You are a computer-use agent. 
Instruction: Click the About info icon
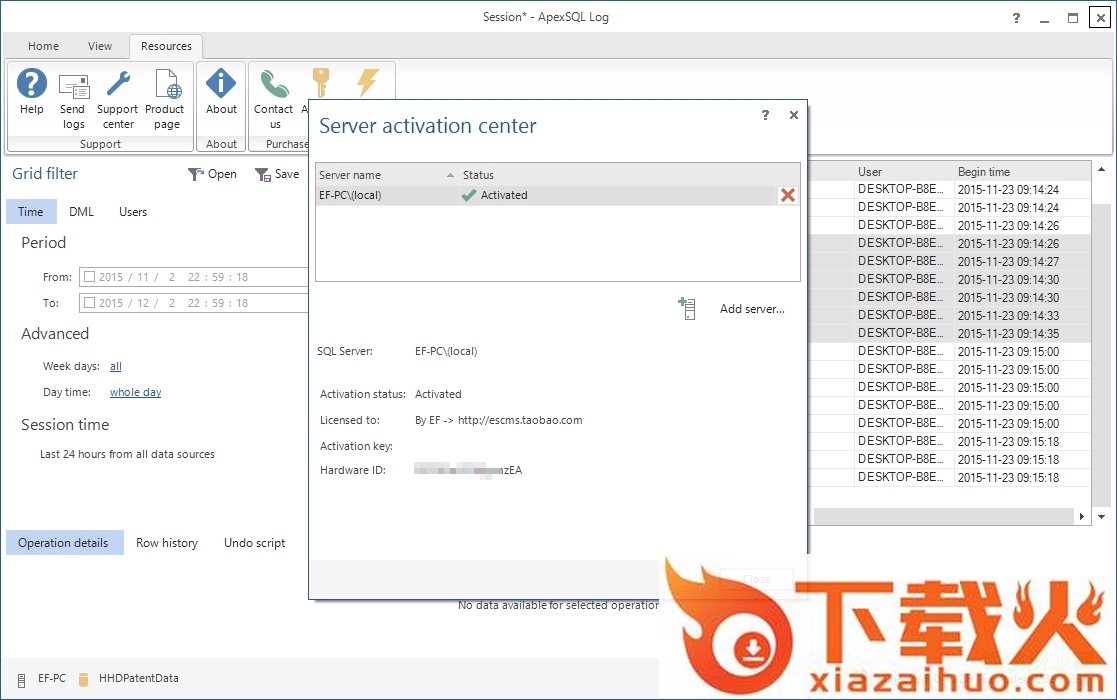pos(221,83)
